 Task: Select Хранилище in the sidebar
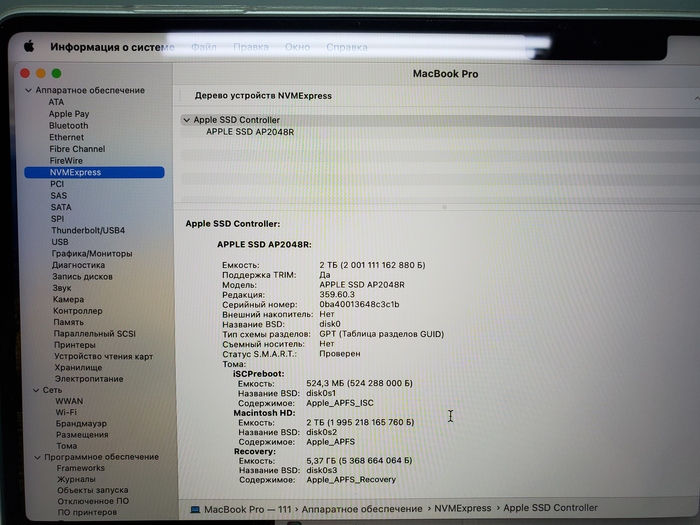pyautogui.click(x=78, y=367)
